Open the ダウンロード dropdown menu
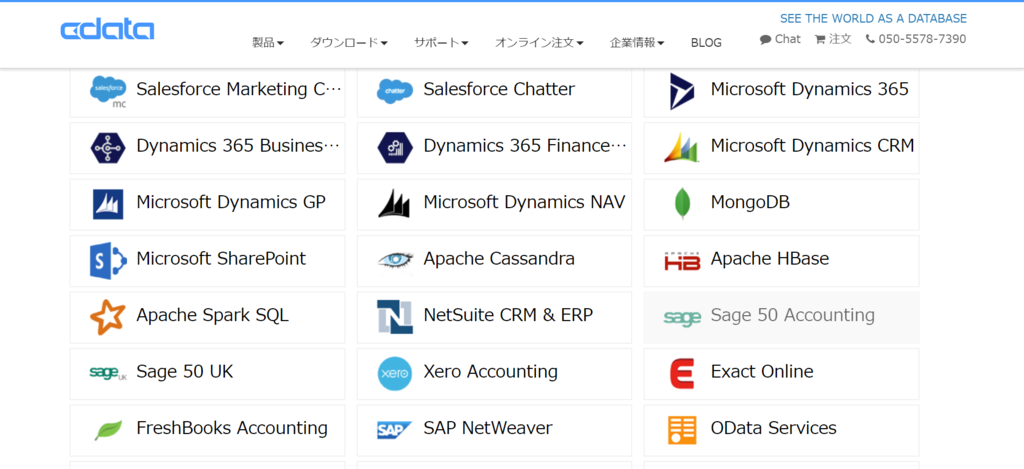The height and width of the screenshot is (469, 1024). point(349,43)
